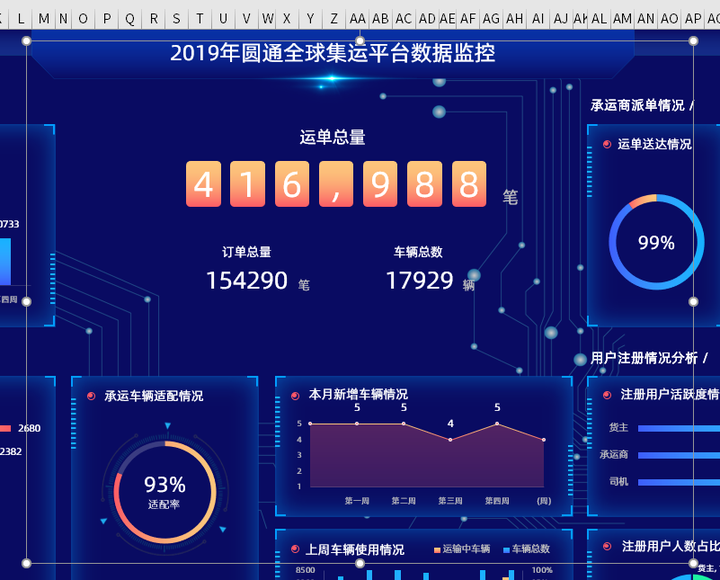720x580 pixels.
Task: Click the 93% 适配率 gauge center
Action: tap(165, 492)
